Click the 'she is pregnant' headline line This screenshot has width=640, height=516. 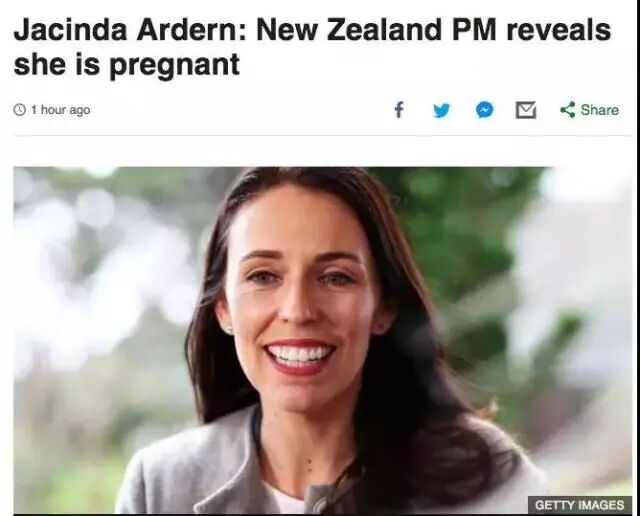127,65
